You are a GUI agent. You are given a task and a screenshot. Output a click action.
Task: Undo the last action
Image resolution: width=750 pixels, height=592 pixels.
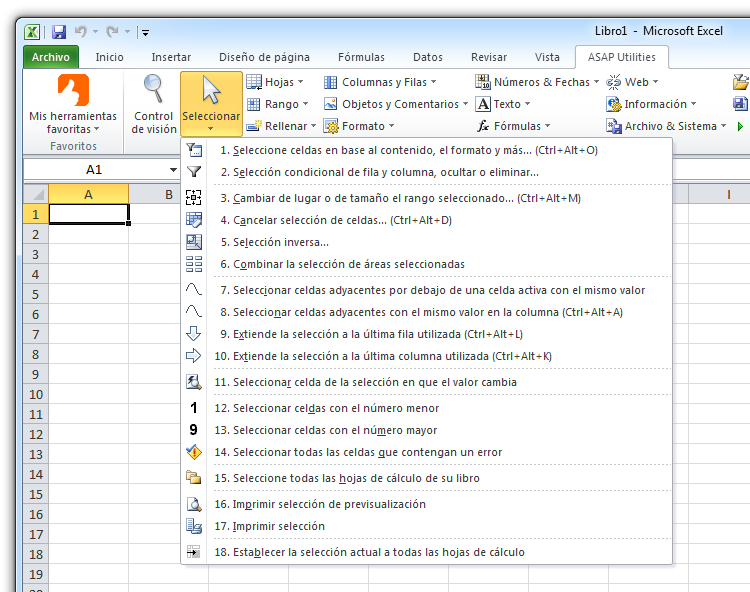80,32
